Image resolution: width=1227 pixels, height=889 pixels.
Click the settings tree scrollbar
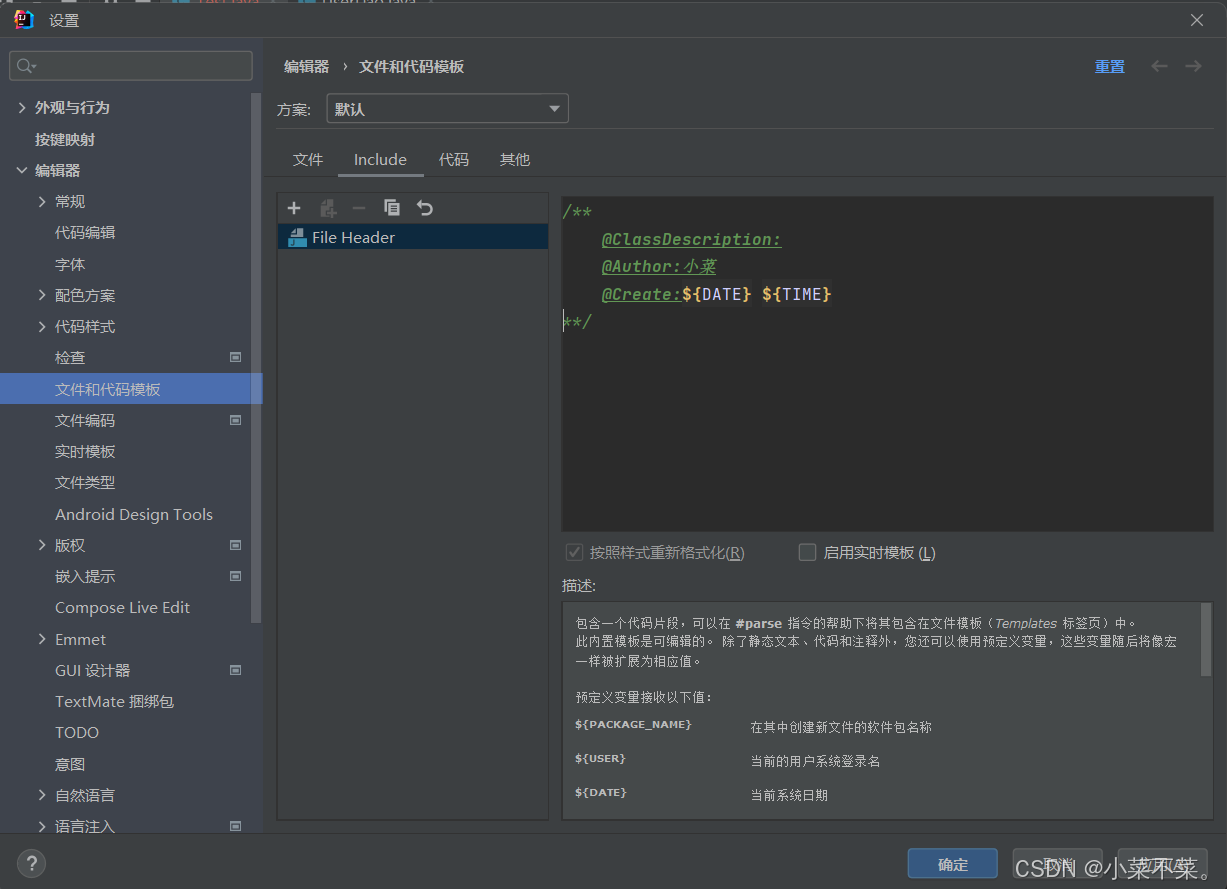tap(256, 357)
